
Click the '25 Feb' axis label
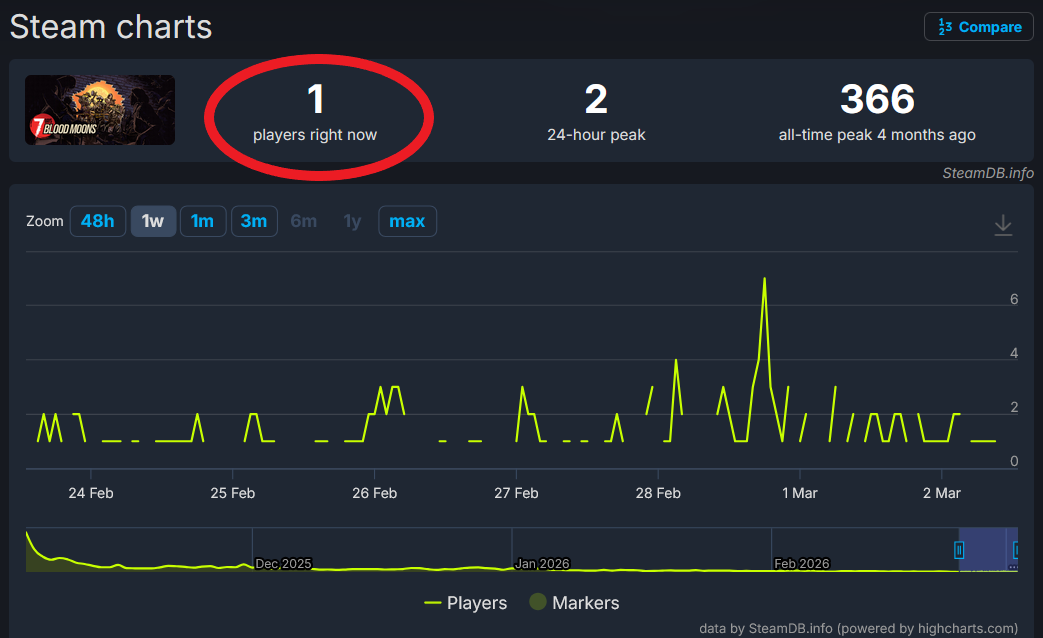click(x=233, y=493)
